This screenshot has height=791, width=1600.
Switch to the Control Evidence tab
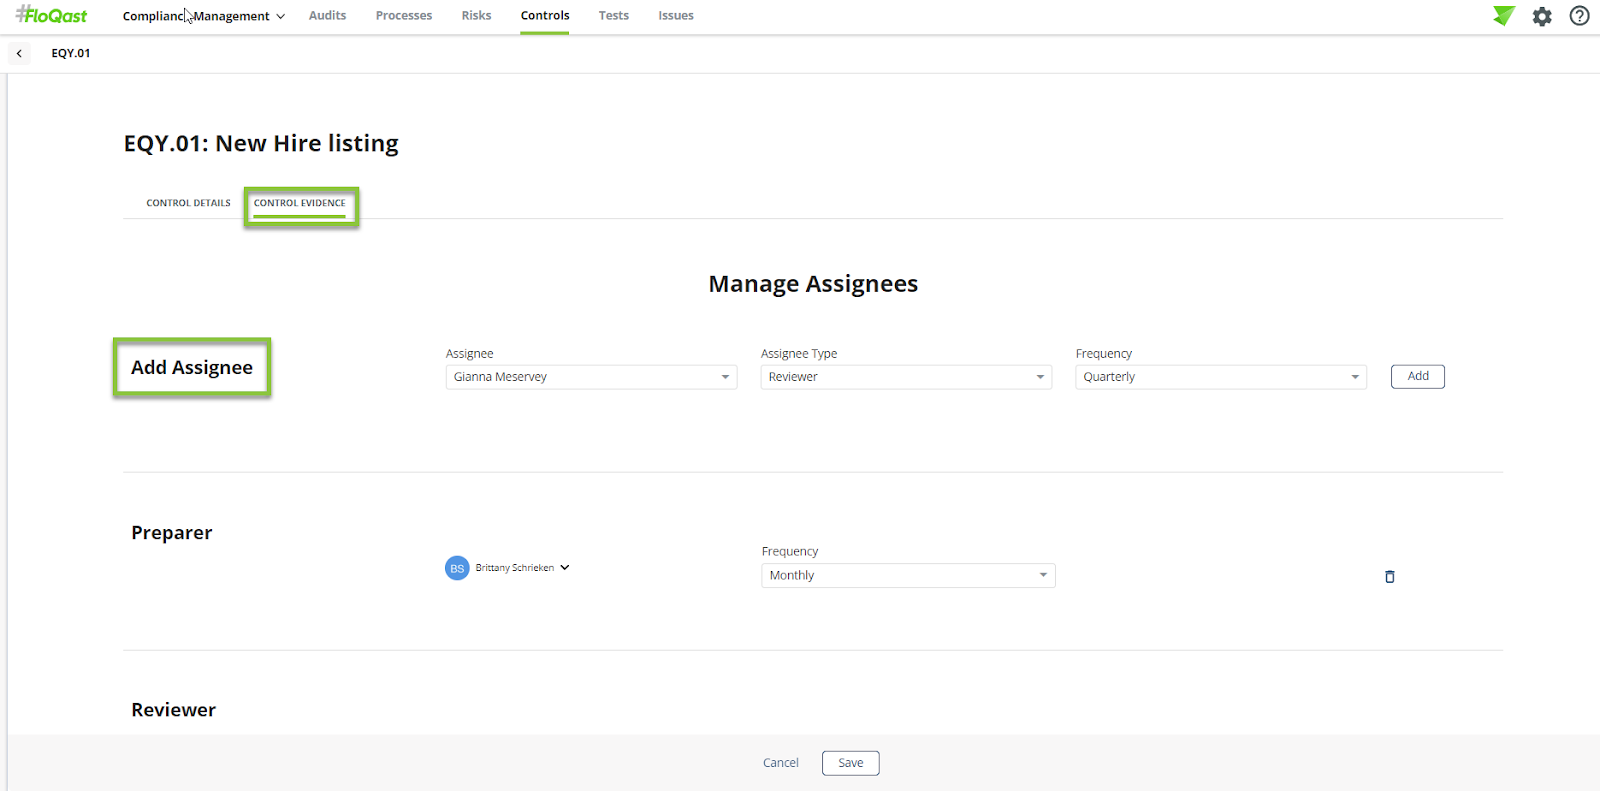coord(300,203)
